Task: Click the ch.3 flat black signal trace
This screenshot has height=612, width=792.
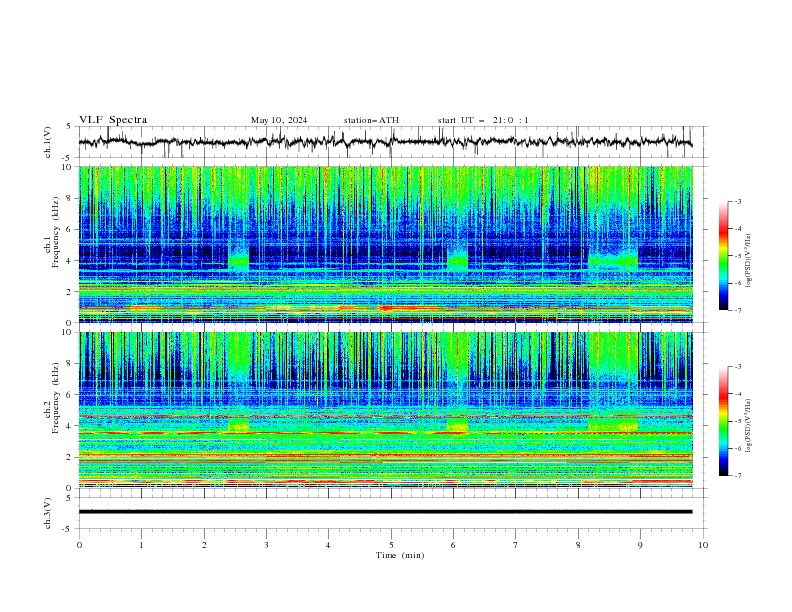Action: (x=385, y=512)
